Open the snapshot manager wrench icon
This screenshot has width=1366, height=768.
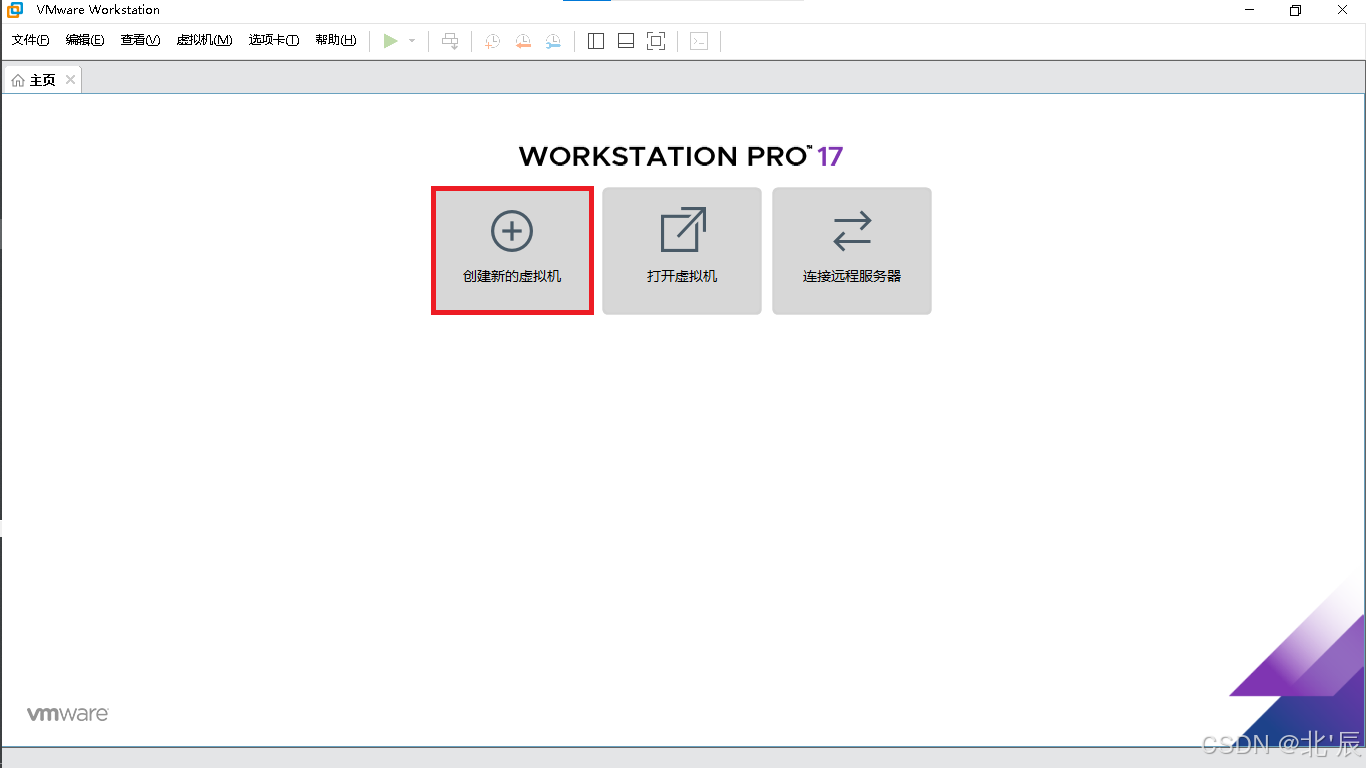pos(553,41)
